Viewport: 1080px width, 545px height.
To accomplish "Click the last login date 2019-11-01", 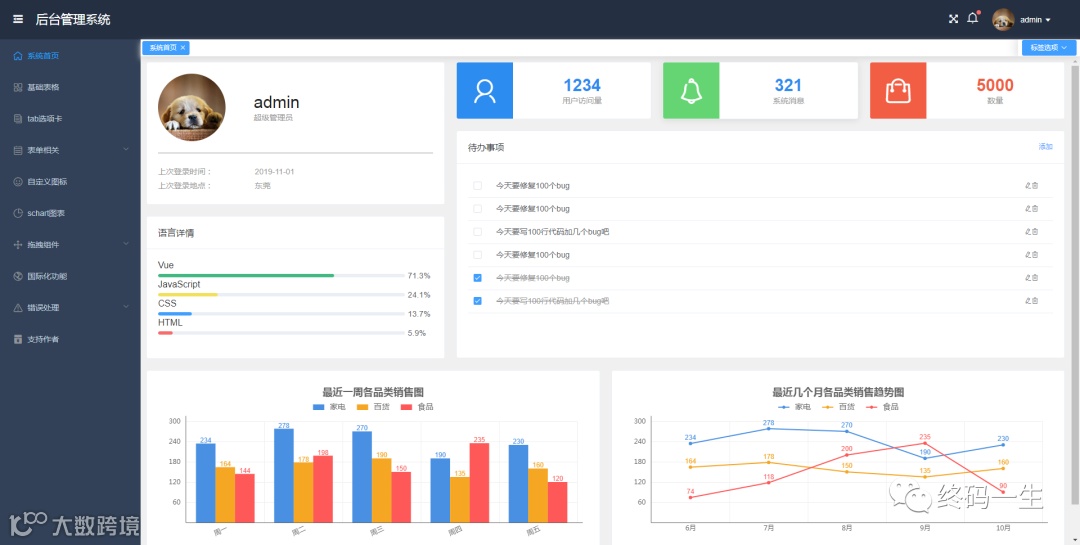I will click(x=274, y=172).
